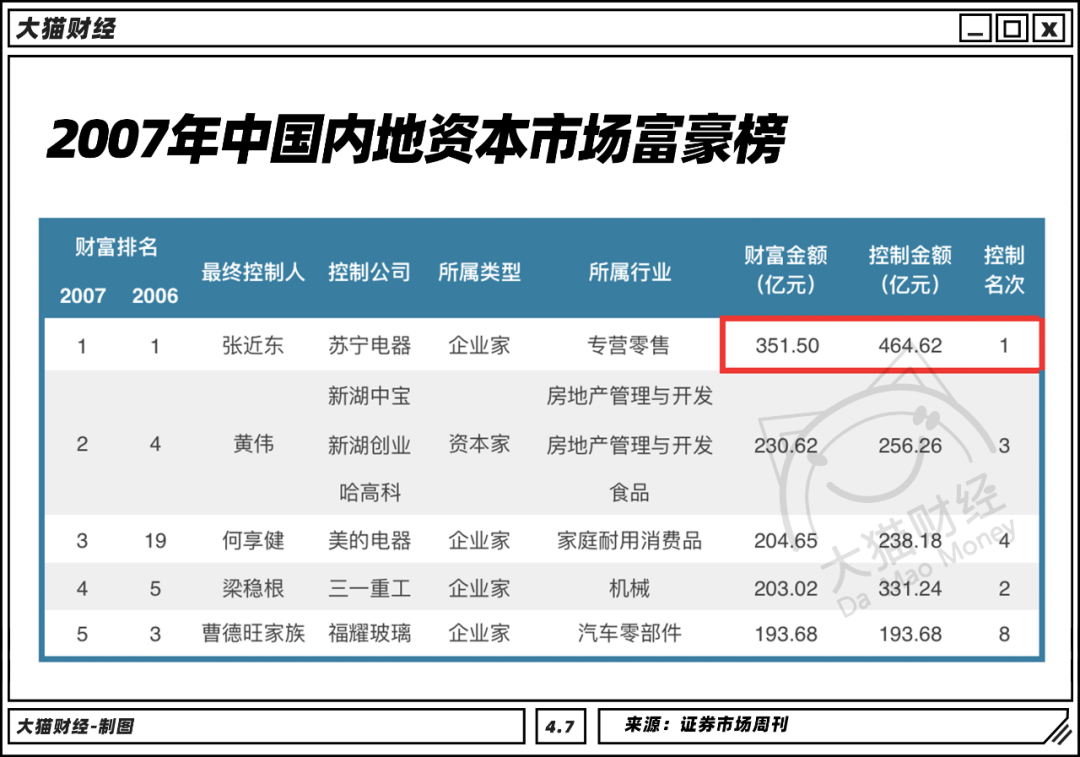Click the 来源：证券市场周刊 source label
Image resolution: width=1080 pixels, height=757 pixels.
pos(706,725)
